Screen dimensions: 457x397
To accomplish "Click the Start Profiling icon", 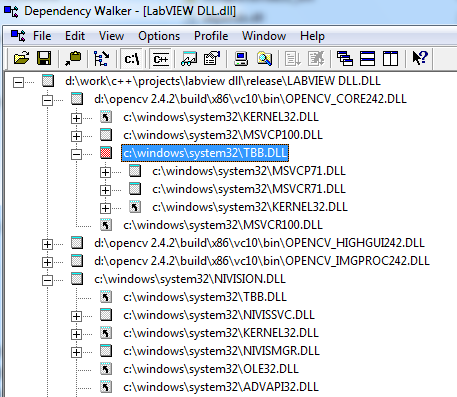I will (x=293, y=59).
